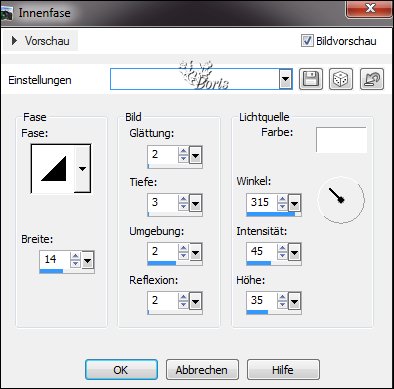Increase Breite value with up arrow
Screen dimensions: 394x389
(76, 256)
